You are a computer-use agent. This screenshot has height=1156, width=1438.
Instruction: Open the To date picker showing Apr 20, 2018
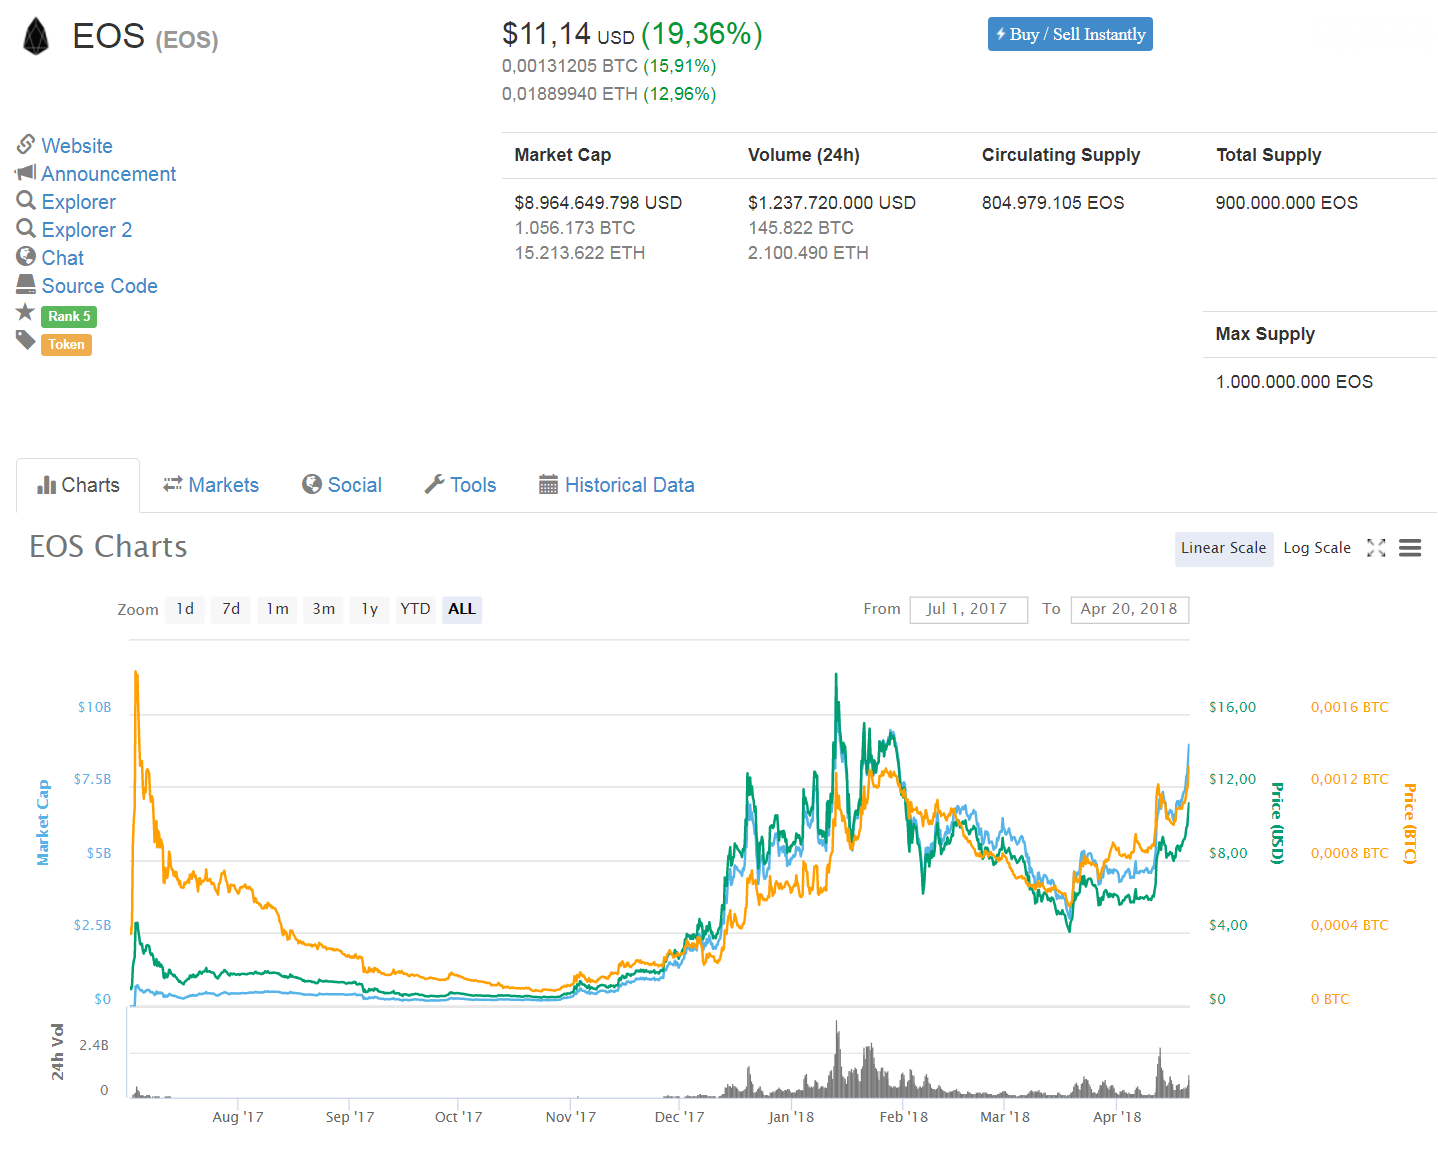1129,609
